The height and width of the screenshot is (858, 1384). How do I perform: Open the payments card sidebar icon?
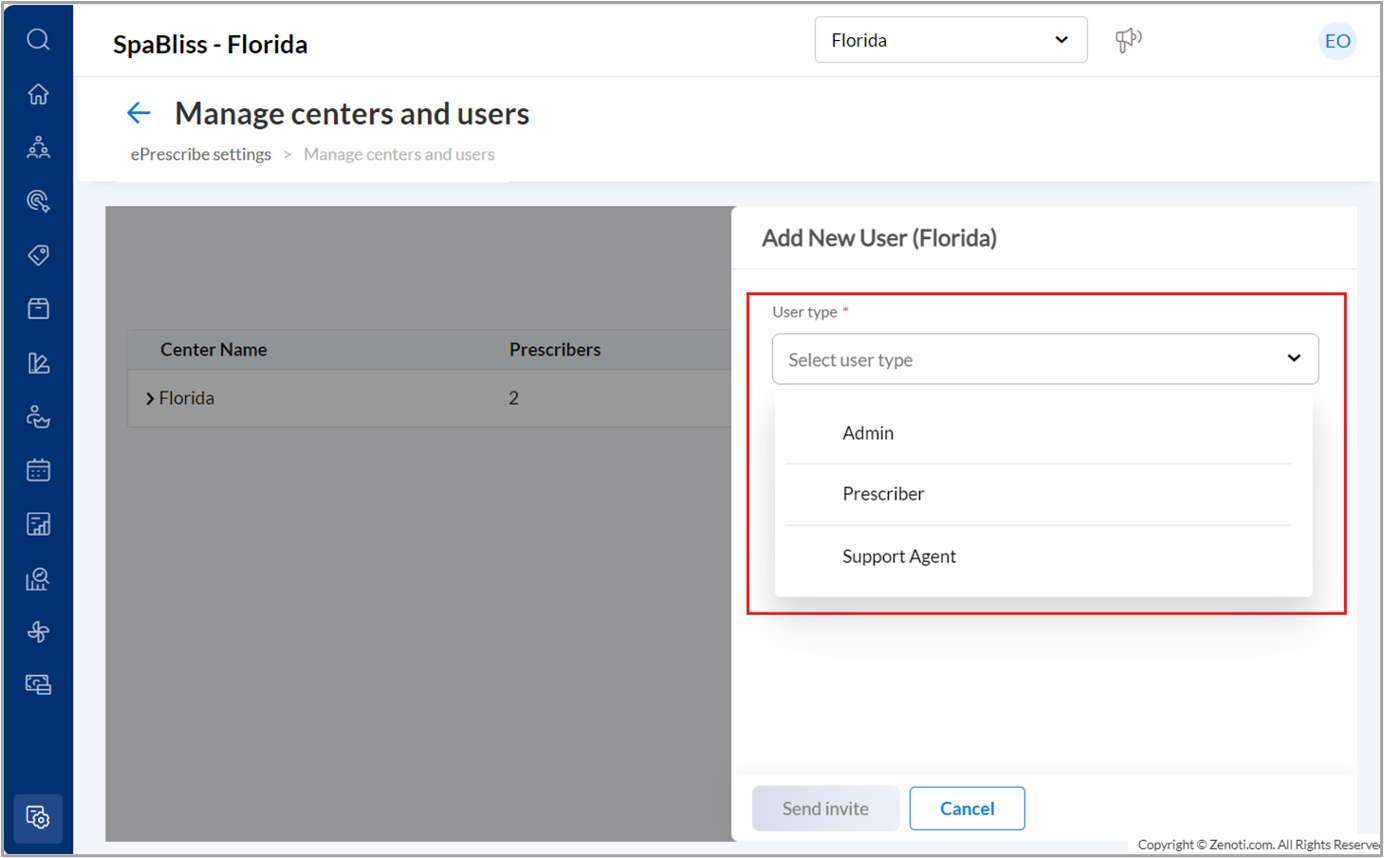(x=38, y=685)
